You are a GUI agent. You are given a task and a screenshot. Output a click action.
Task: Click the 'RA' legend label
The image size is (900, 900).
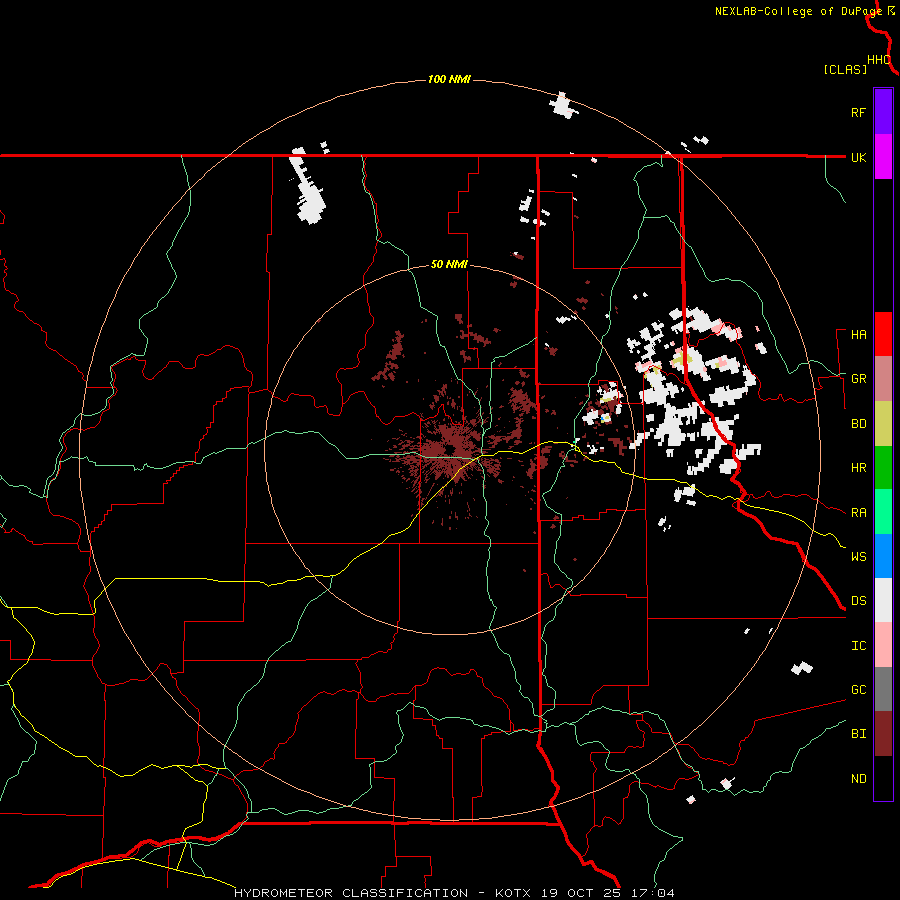(x=858, y=512)
